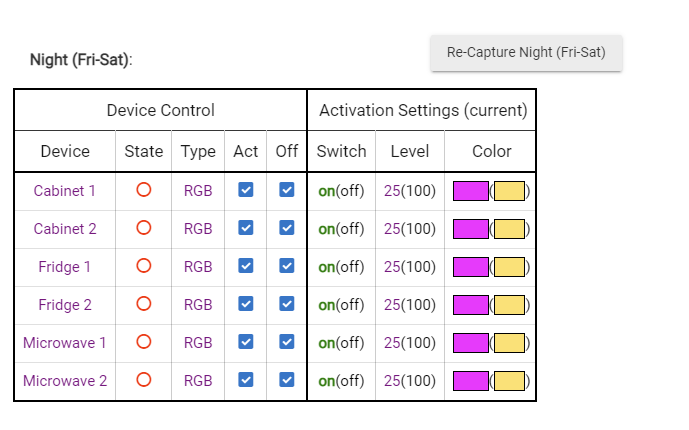This screenshot has height=430, width=689.
Task: Click the on switch value for Microwave 1
Action: coord(326,343)
